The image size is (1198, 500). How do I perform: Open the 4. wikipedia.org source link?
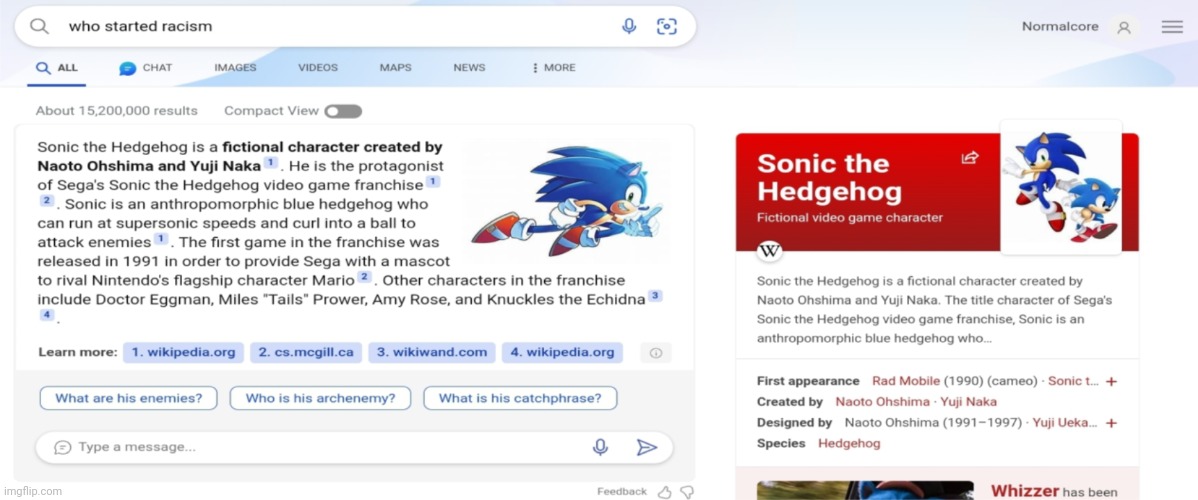[562, 352]
